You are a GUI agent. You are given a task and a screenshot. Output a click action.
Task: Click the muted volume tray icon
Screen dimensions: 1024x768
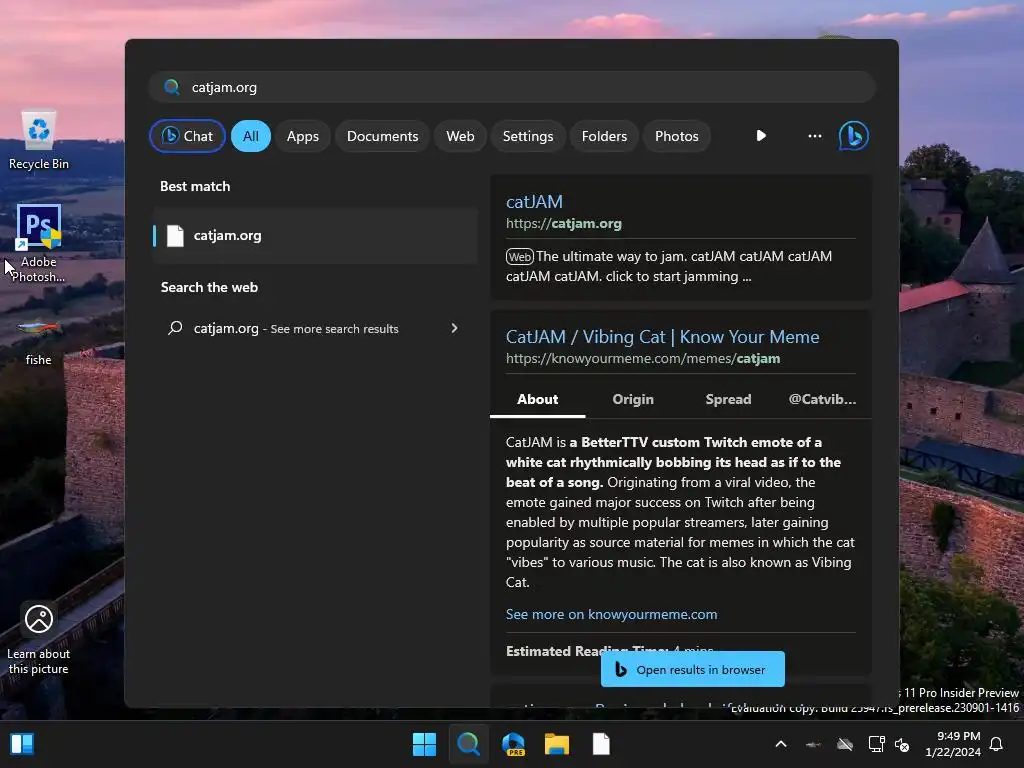(x=902, y=744)
